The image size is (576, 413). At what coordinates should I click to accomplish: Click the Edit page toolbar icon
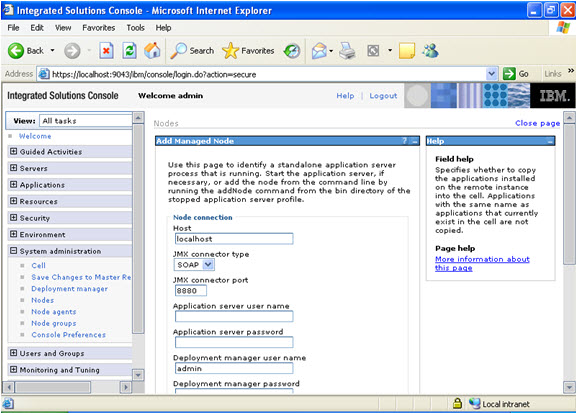point(373,51)
